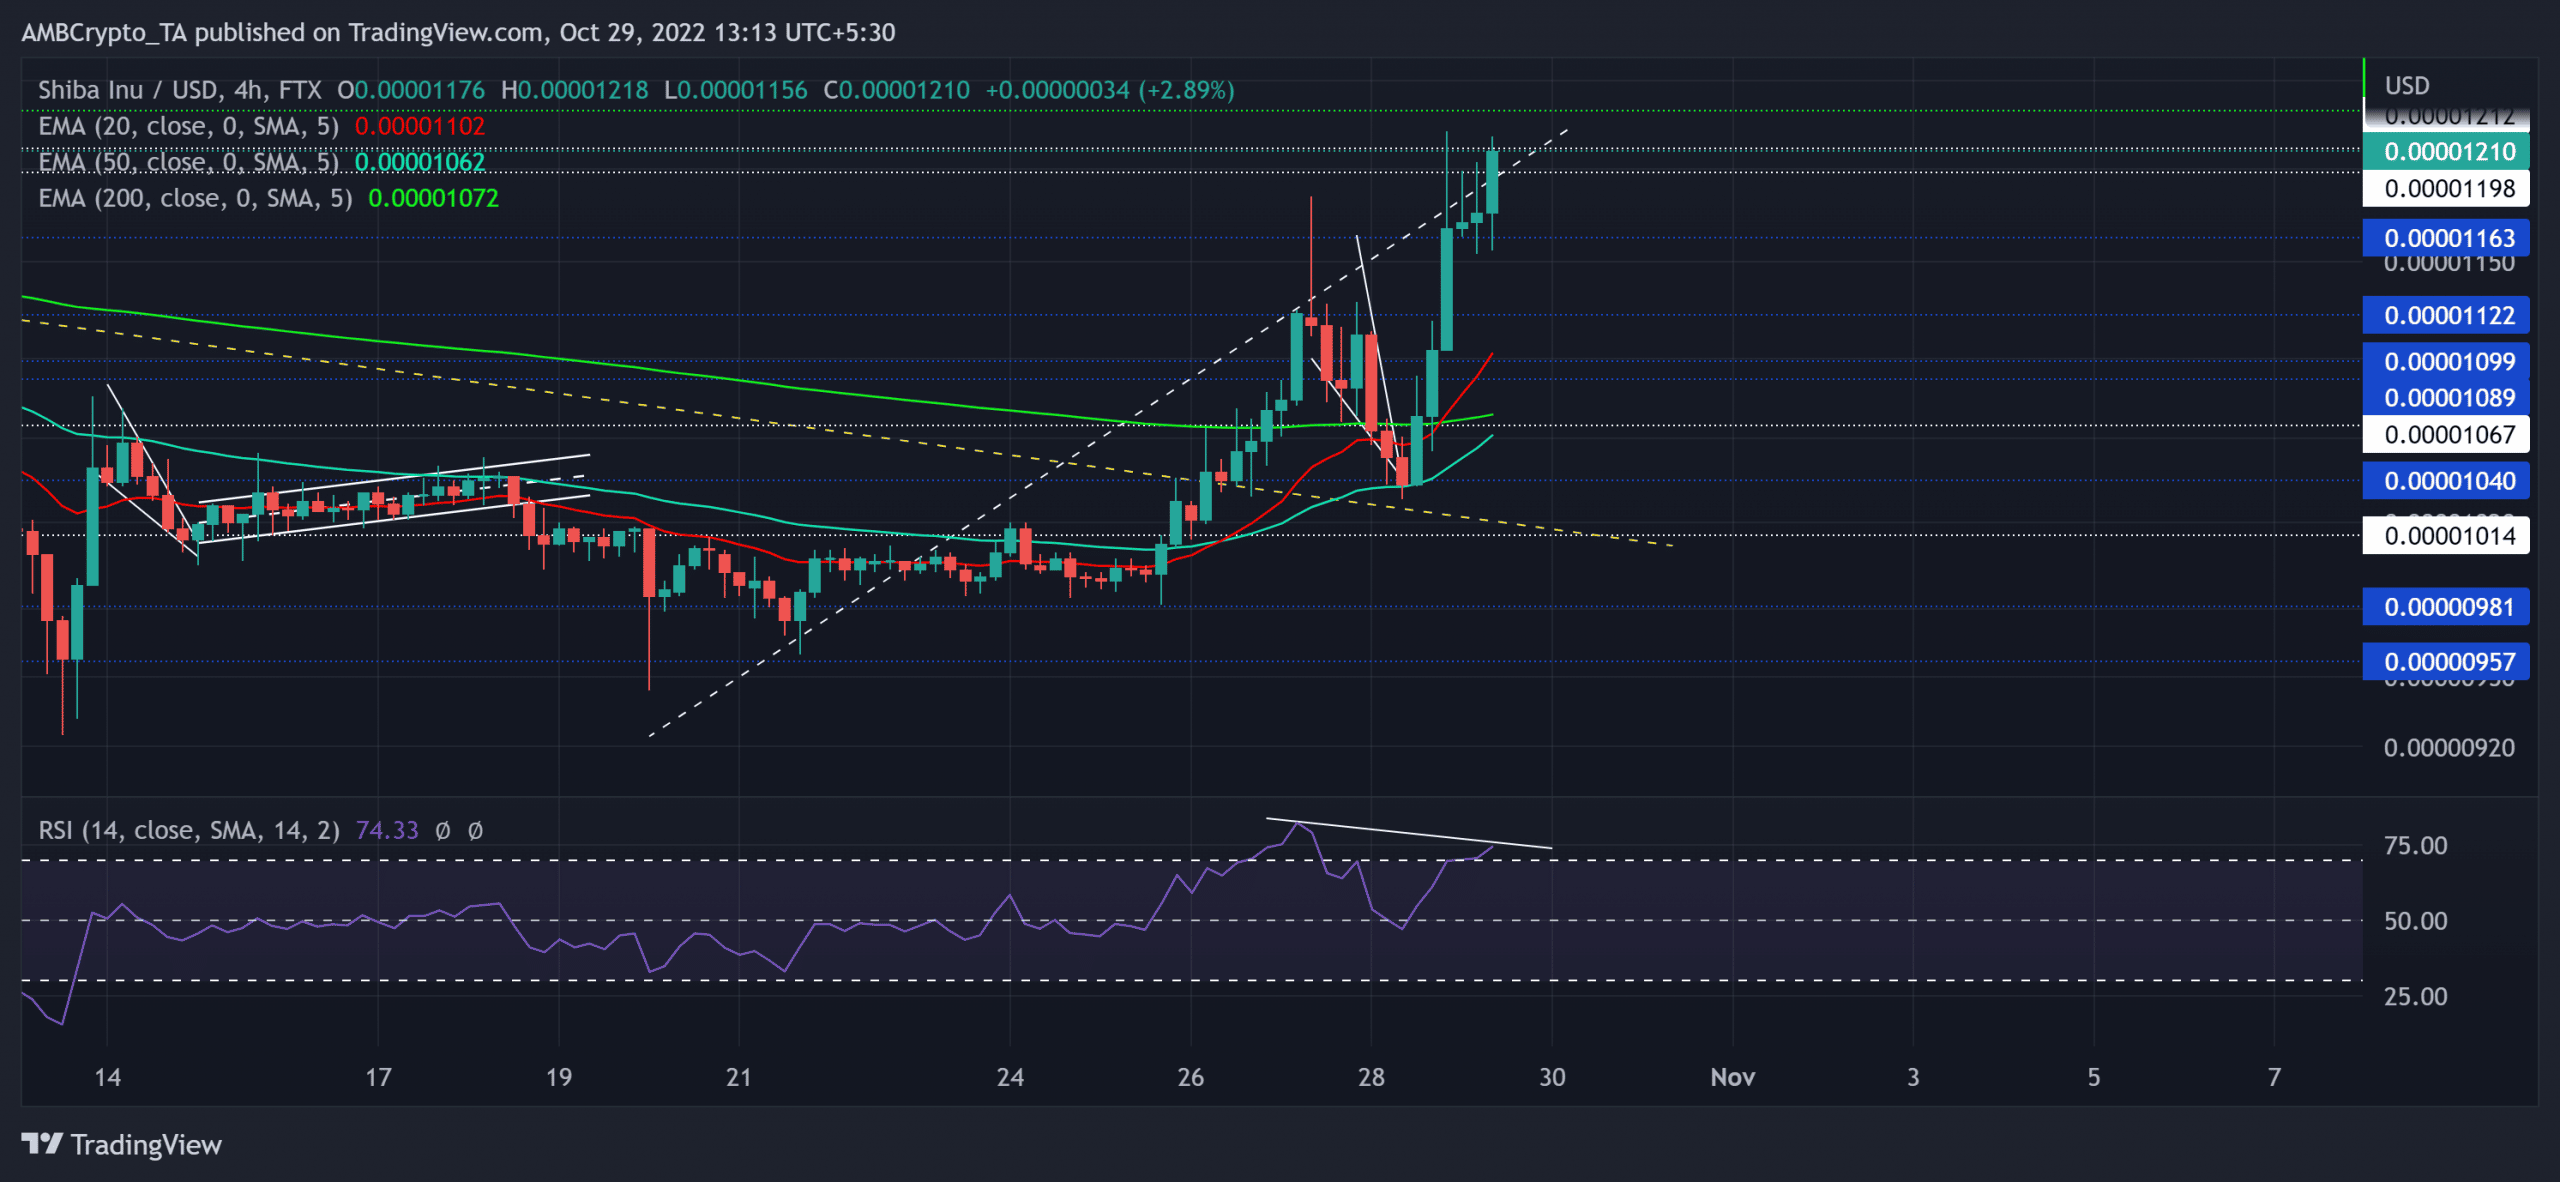Click the date label 5 on time axis

coord(2094,1077)
